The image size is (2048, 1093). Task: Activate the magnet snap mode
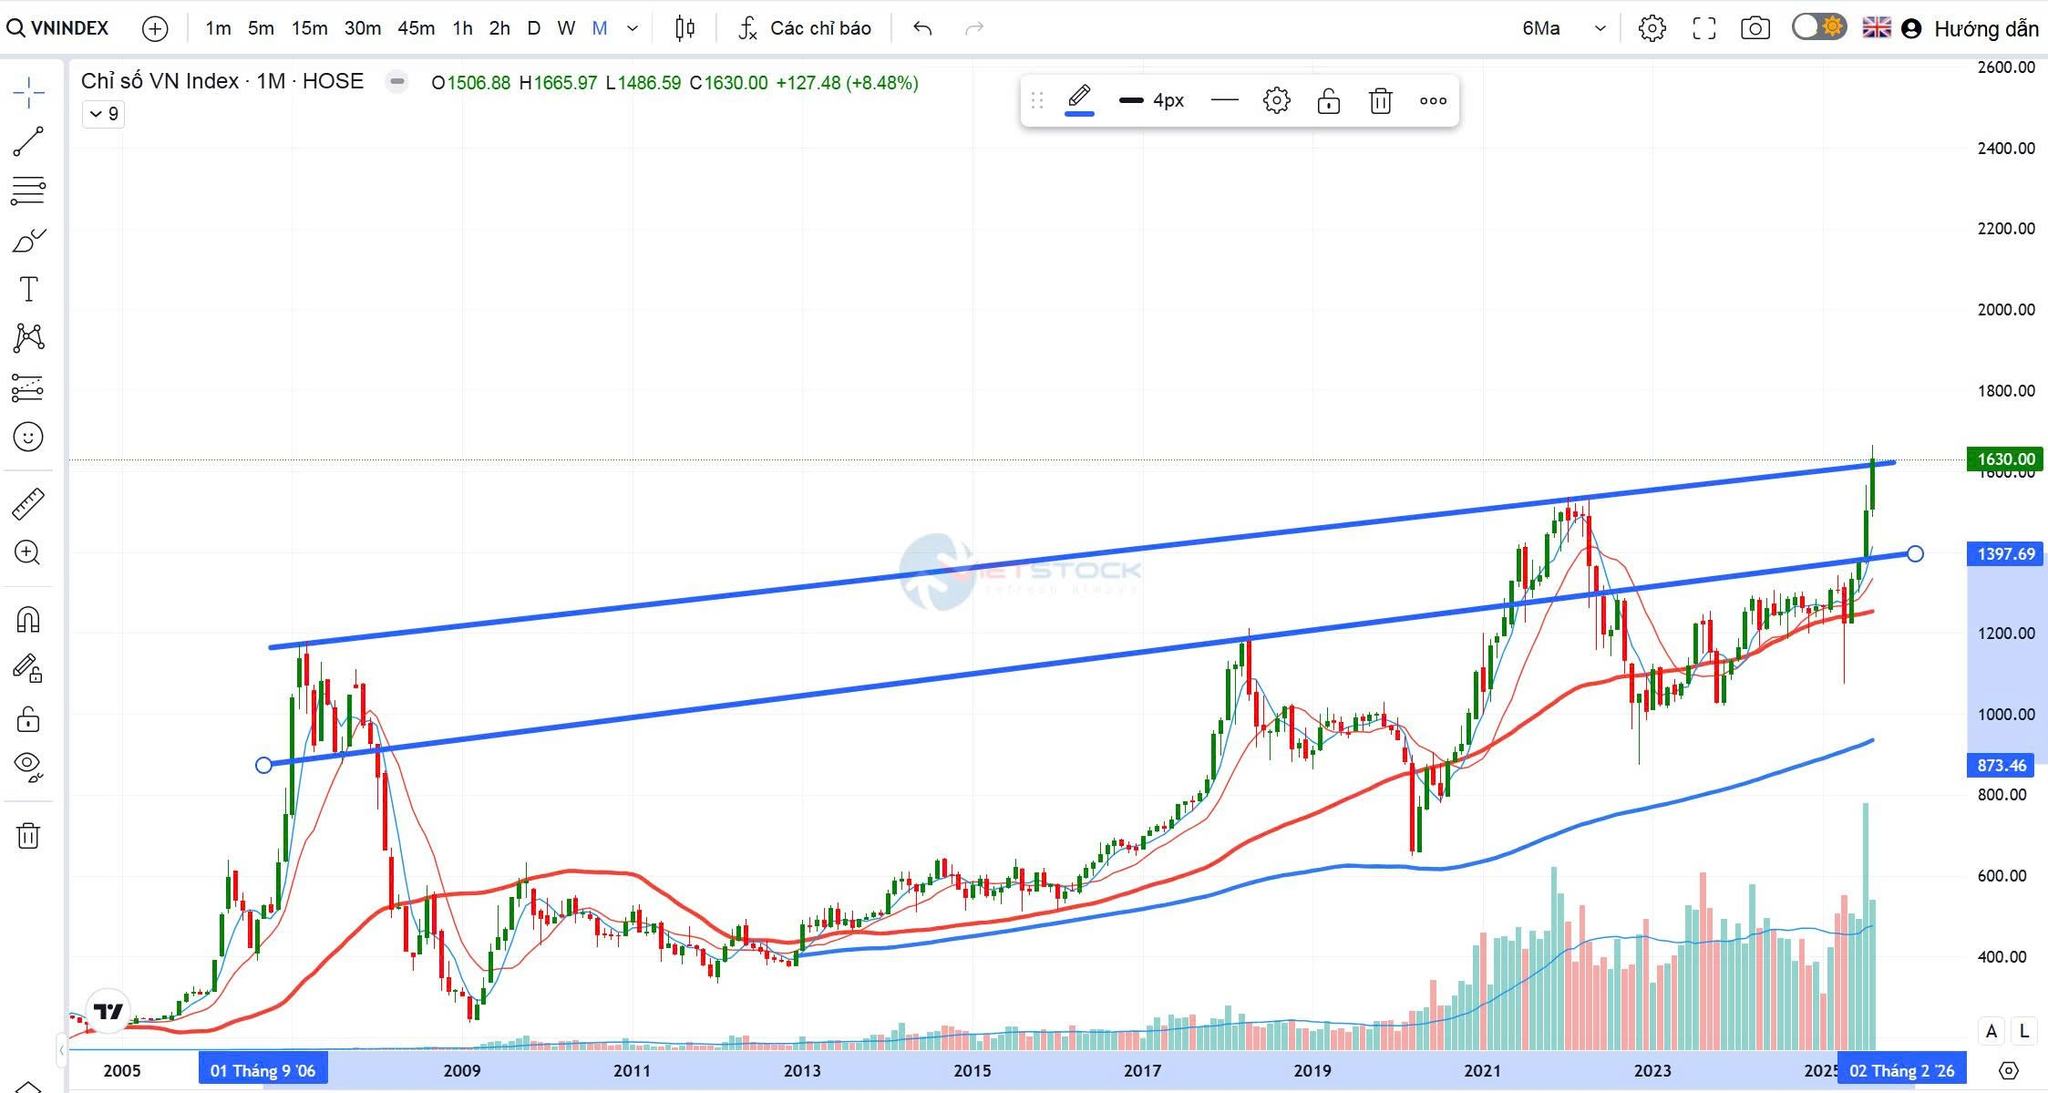click(x=28, y=620)
